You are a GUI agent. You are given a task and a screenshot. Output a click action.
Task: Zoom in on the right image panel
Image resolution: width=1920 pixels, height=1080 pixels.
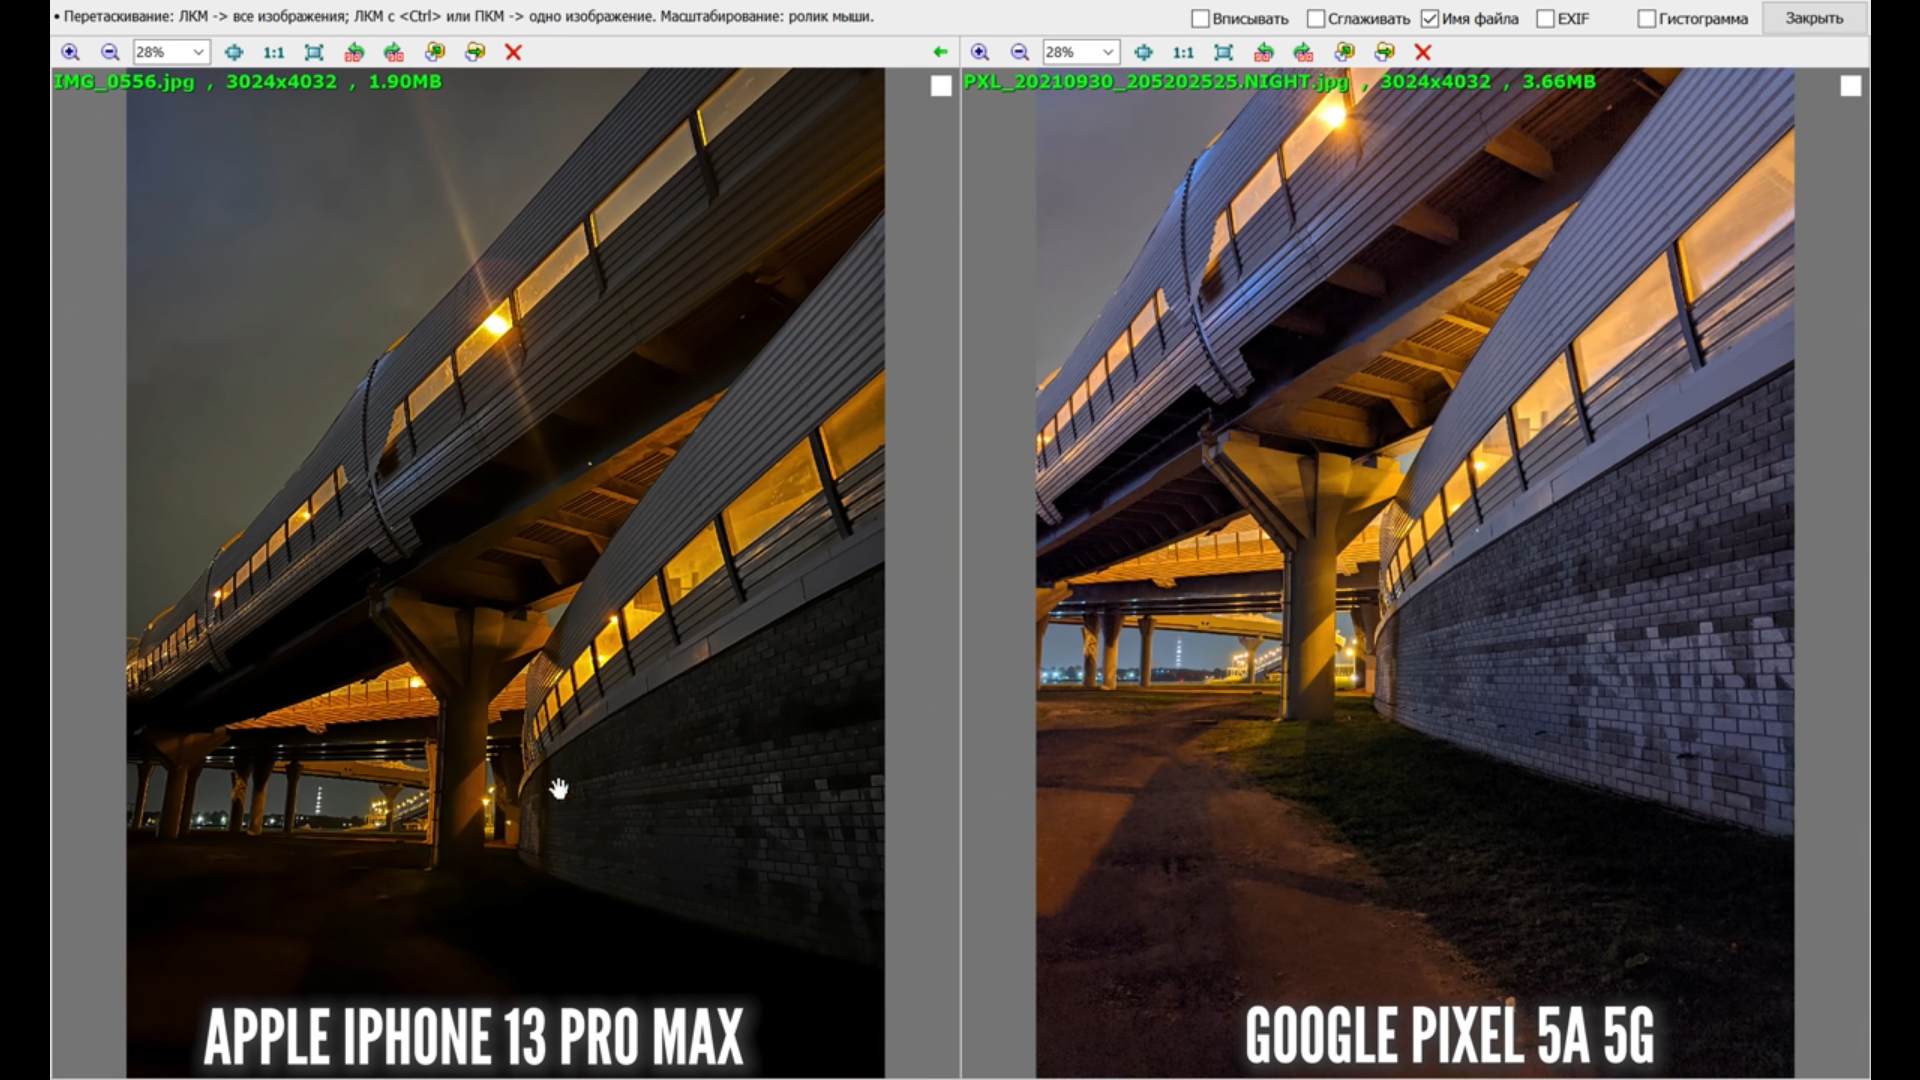click(980, 52)
